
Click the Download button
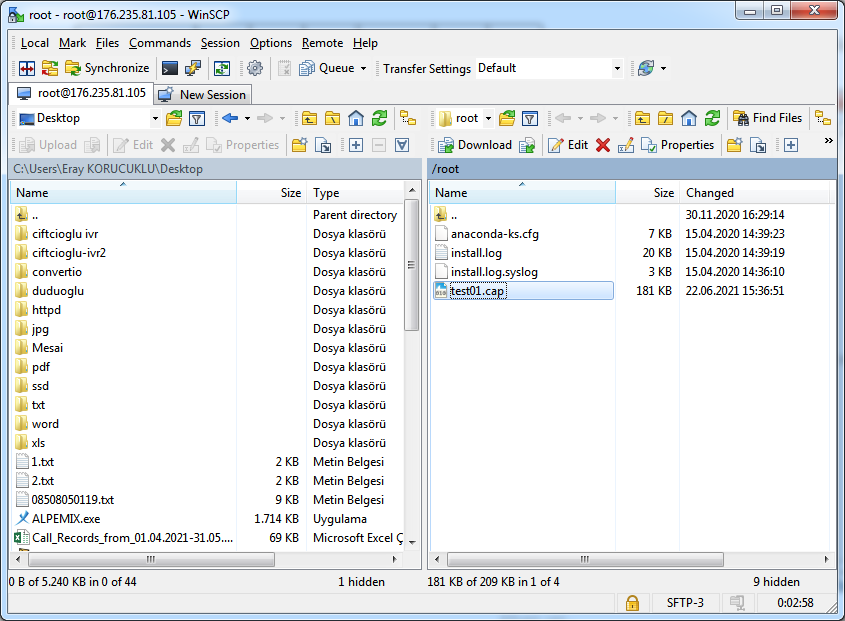(x=476, y=145)
